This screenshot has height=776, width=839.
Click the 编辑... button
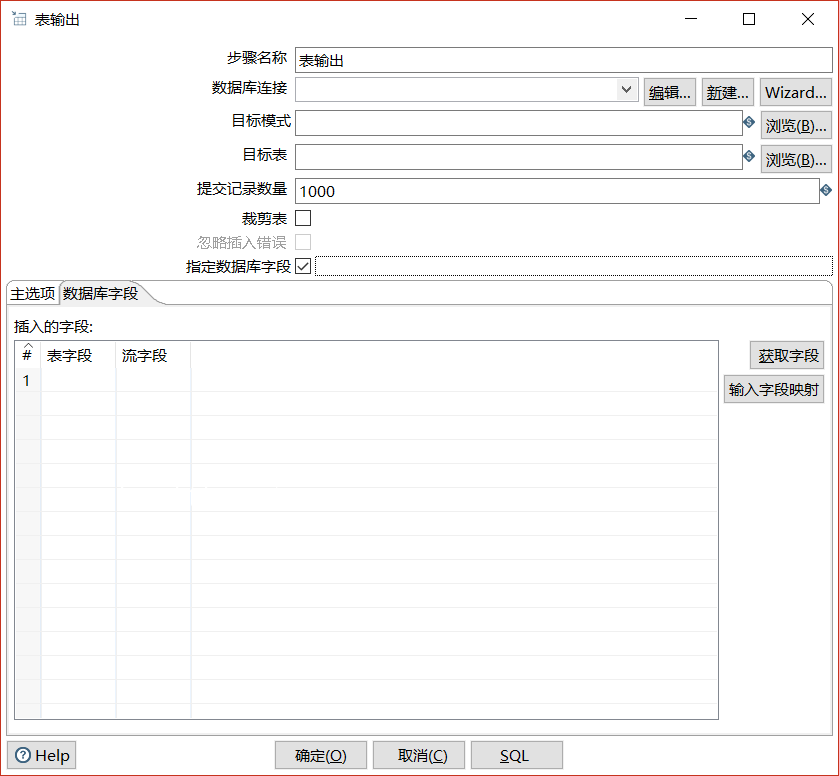pyautogui.click(x=669, y=92)
